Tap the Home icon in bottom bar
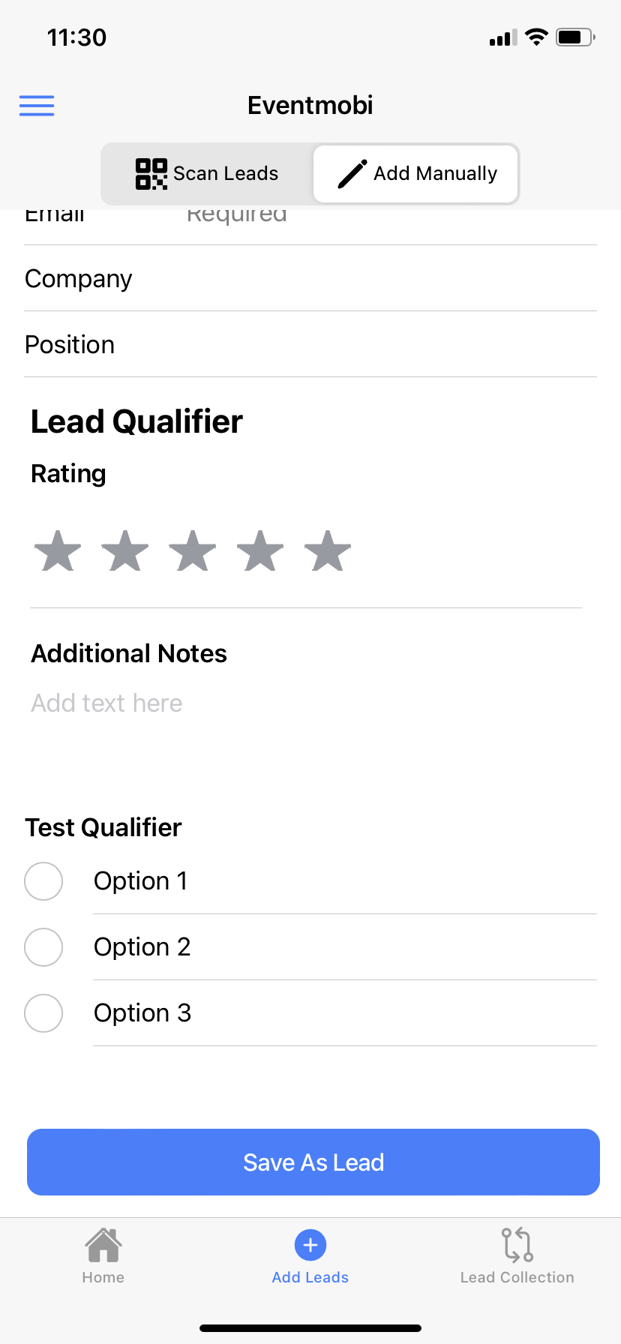This screenshot has height=1344, width=621. 103,1245
